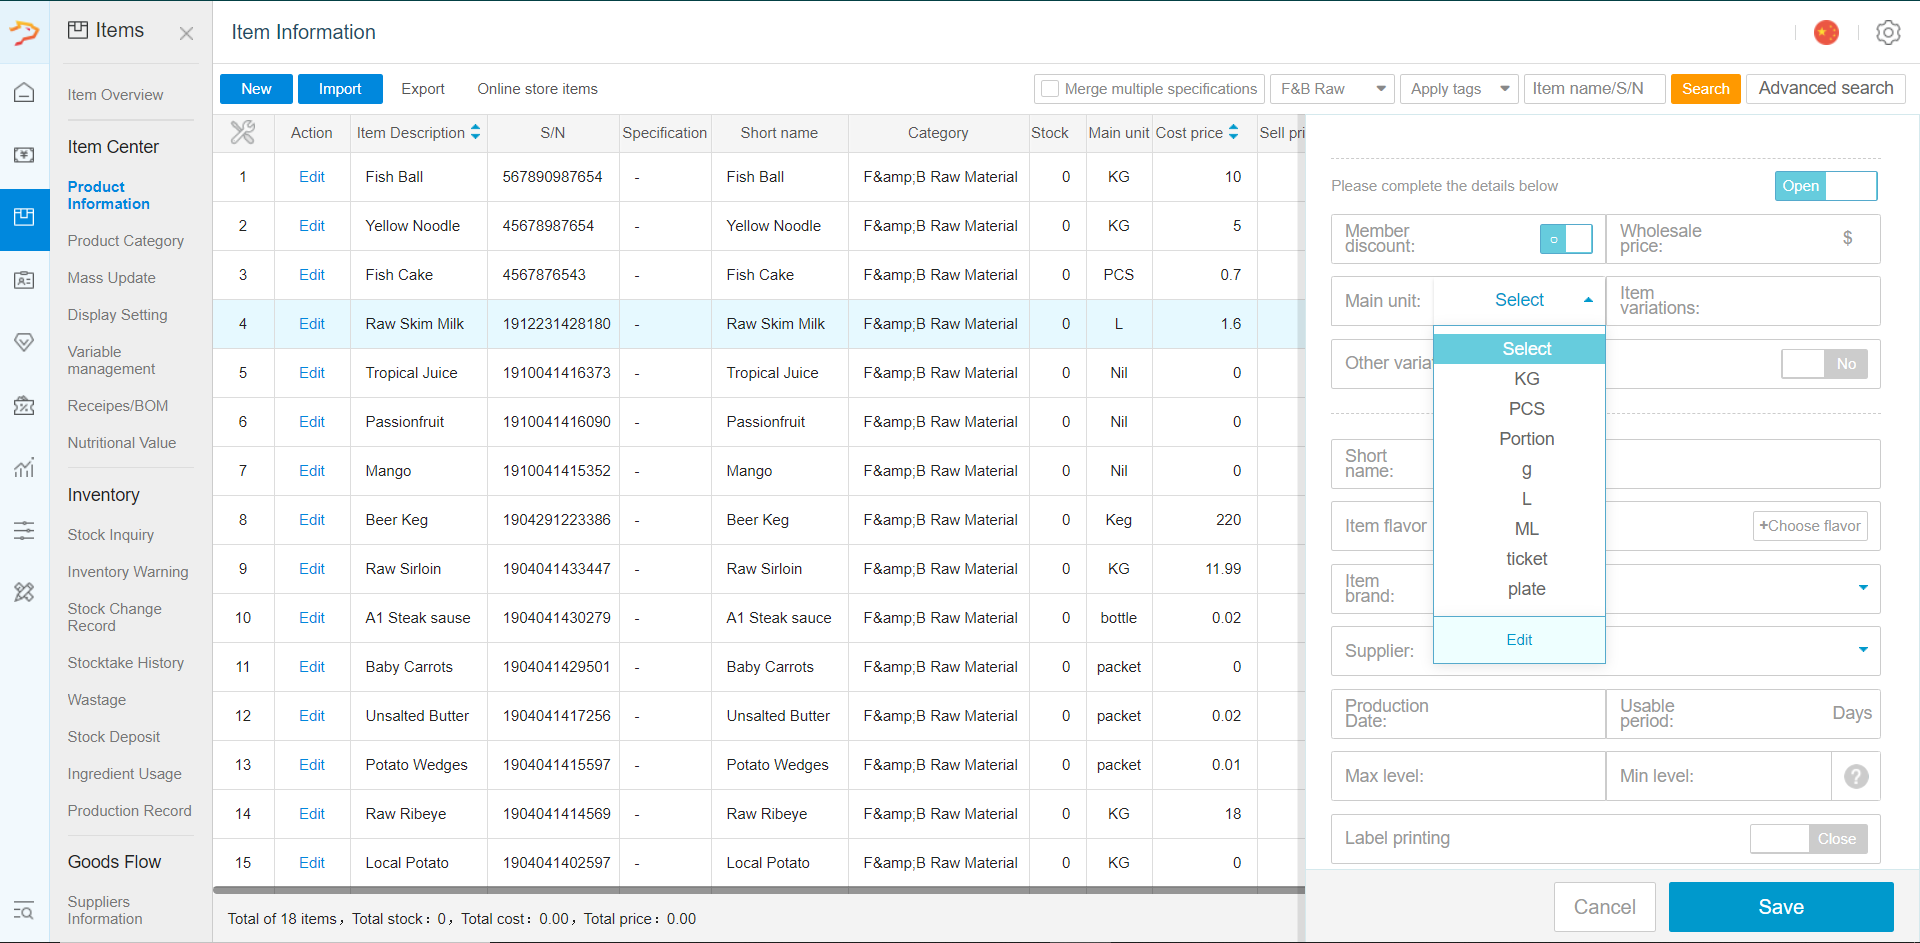Open the tools icon in left rail
The image size is (1920, 943).
coord(24,592)
